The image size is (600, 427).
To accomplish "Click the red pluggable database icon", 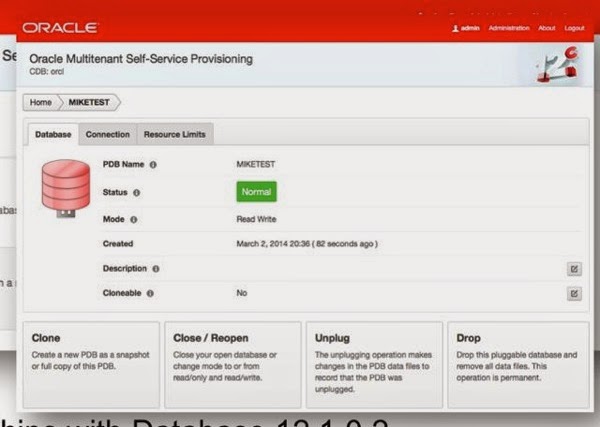I will [x=66, y=189].
